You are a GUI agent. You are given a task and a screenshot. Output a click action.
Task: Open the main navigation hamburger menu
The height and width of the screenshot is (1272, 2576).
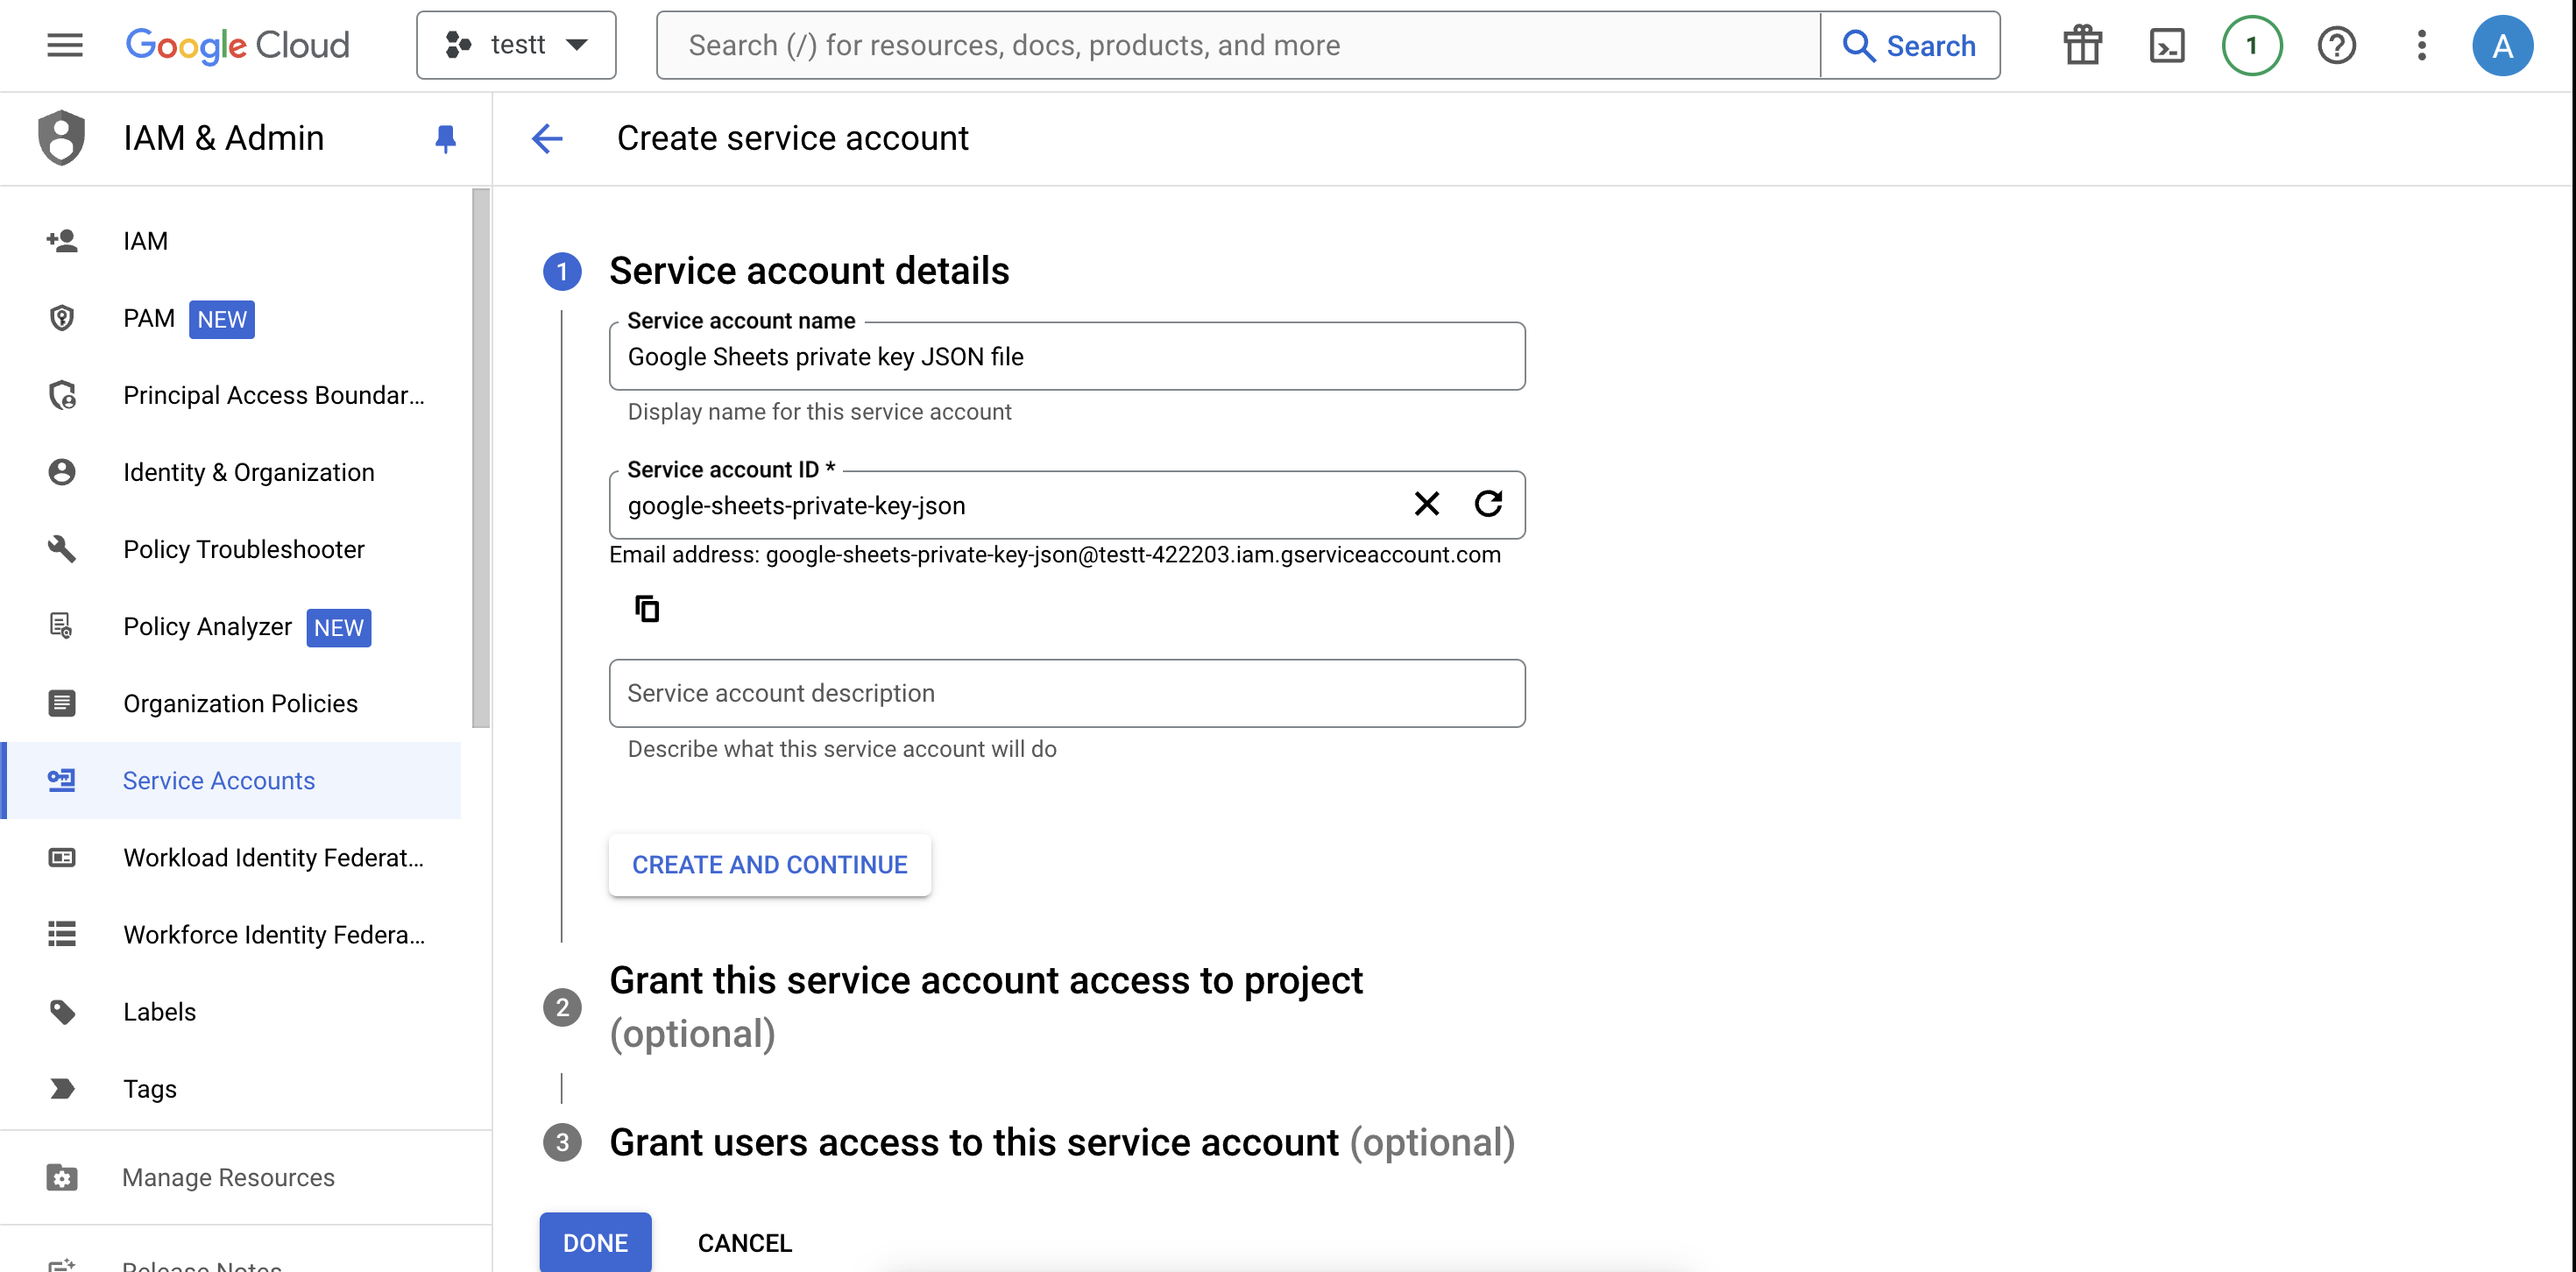(x=65, y=45)
